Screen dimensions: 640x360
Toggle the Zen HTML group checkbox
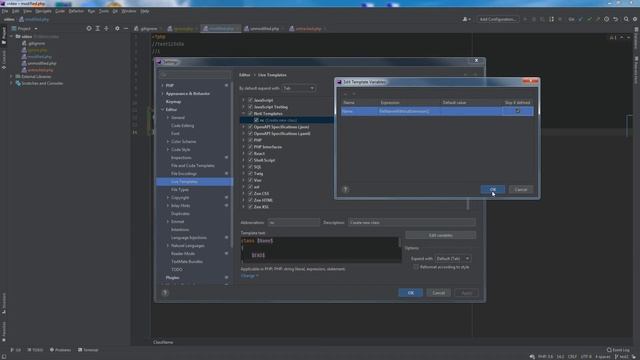click(x=250, y=200)
